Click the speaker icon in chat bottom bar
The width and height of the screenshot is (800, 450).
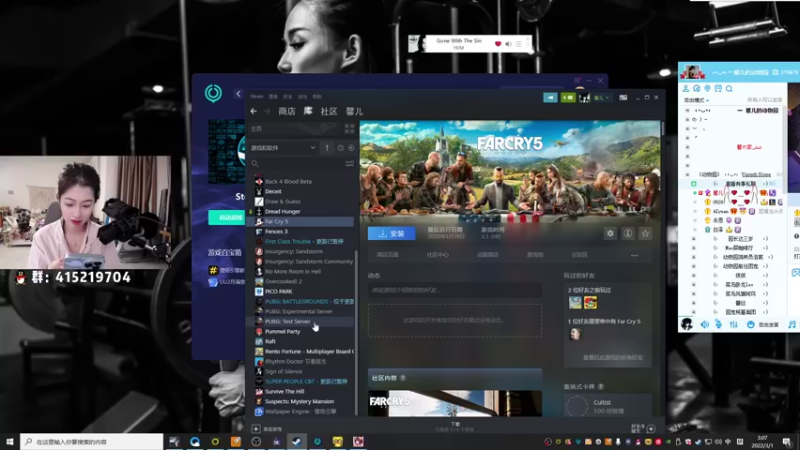pos(705,324)
